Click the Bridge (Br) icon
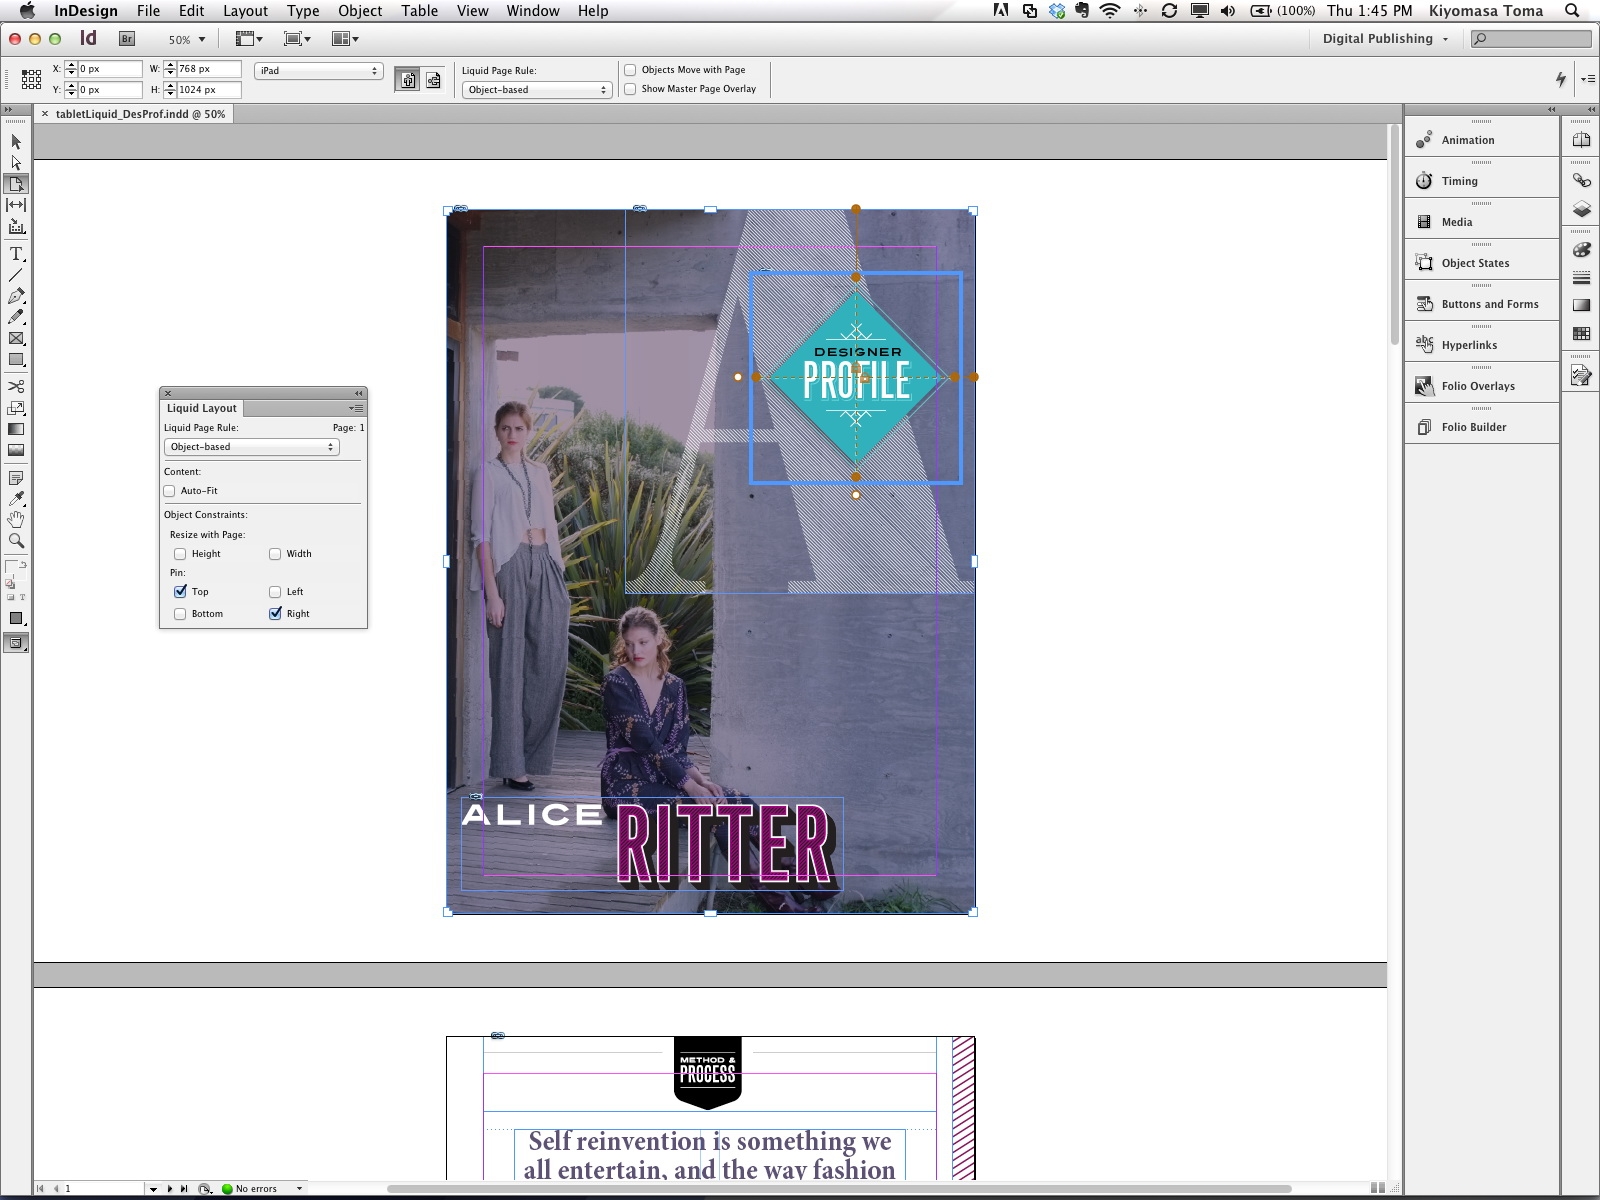Viewport: 1600px width, 1200px height. click(127, 39)
